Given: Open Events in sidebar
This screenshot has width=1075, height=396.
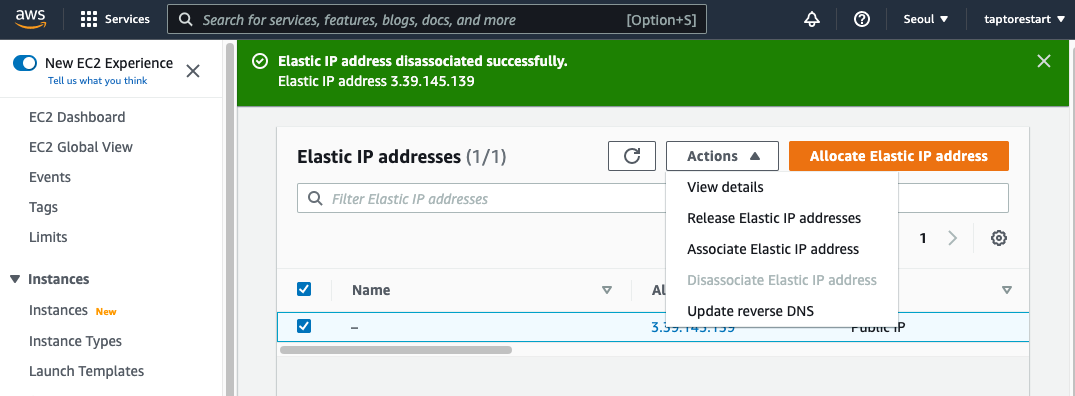Looking at the screenshot, I should [x=49, y=177].
